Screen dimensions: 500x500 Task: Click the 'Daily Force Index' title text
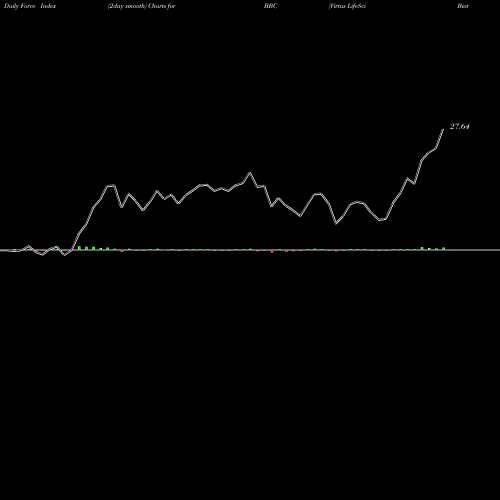[x=30, y=6]
